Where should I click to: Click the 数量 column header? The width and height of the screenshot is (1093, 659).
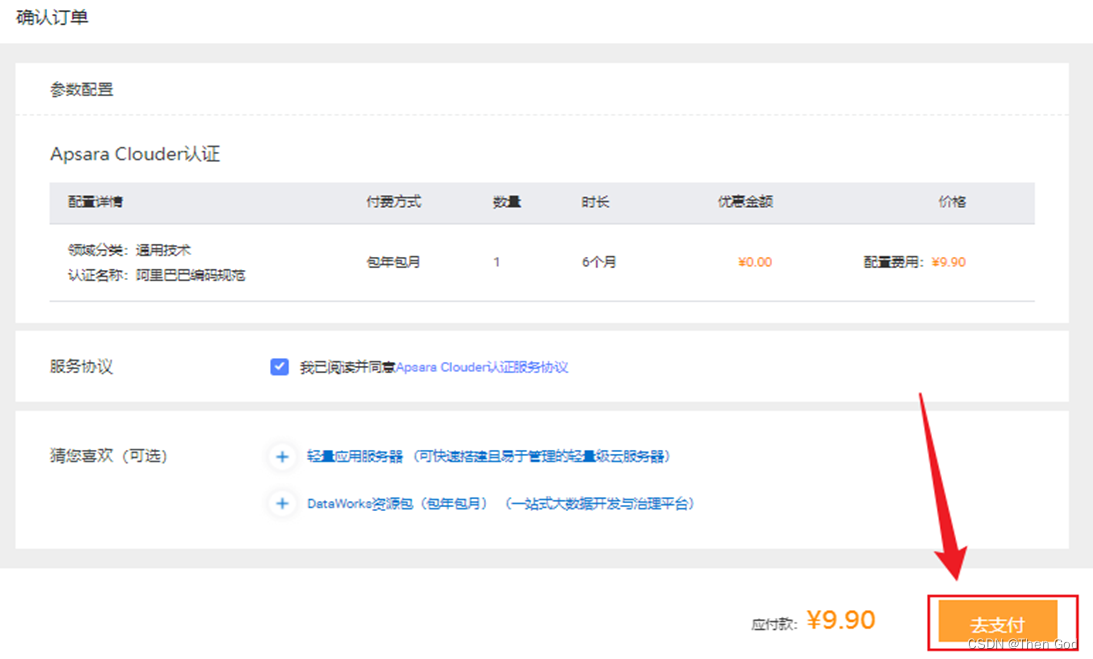[507, 202]
